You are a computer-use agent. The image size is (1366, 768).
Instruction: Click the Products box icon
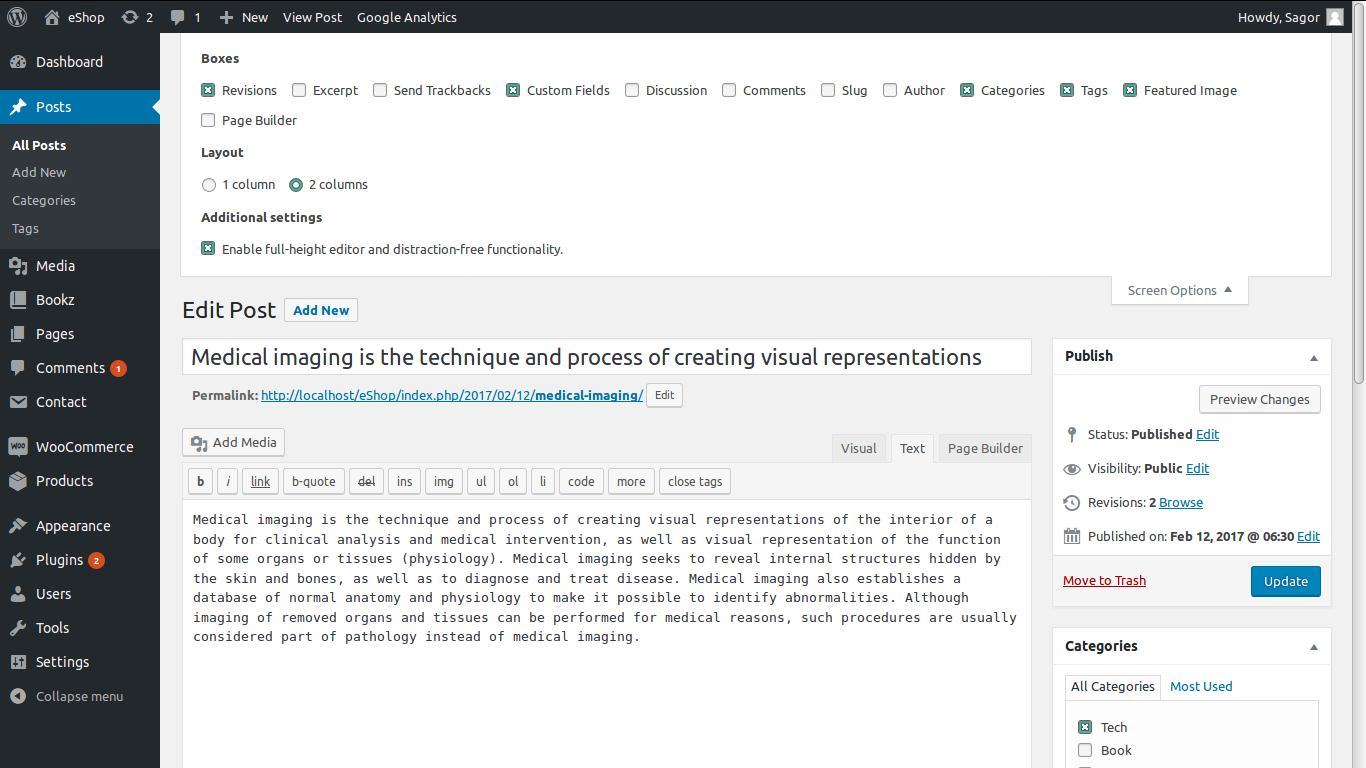(18, 481)
